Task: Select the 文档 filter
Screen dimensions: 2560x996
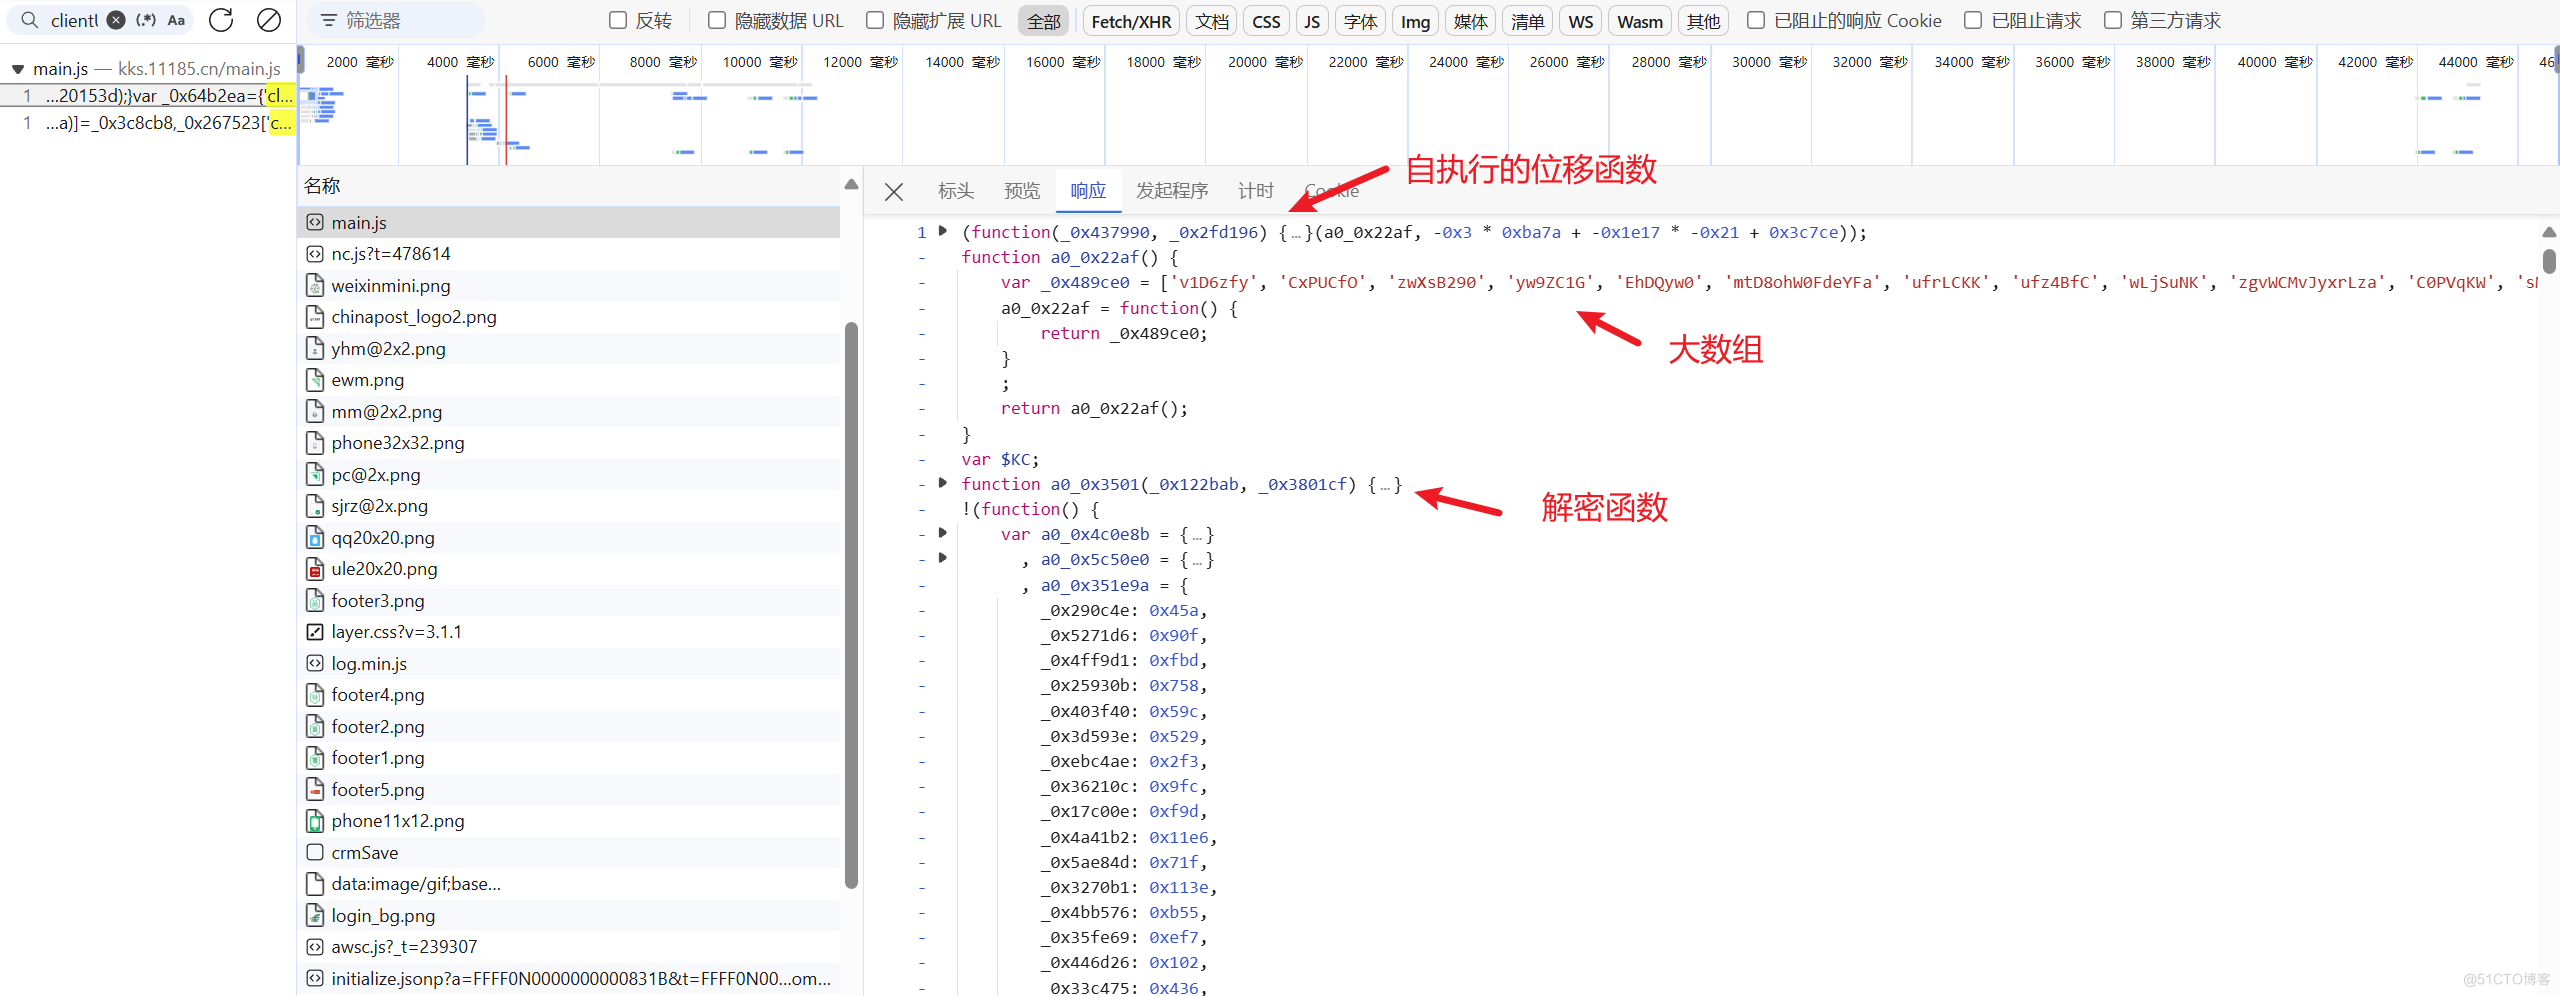Action: tap(1212, 21)
